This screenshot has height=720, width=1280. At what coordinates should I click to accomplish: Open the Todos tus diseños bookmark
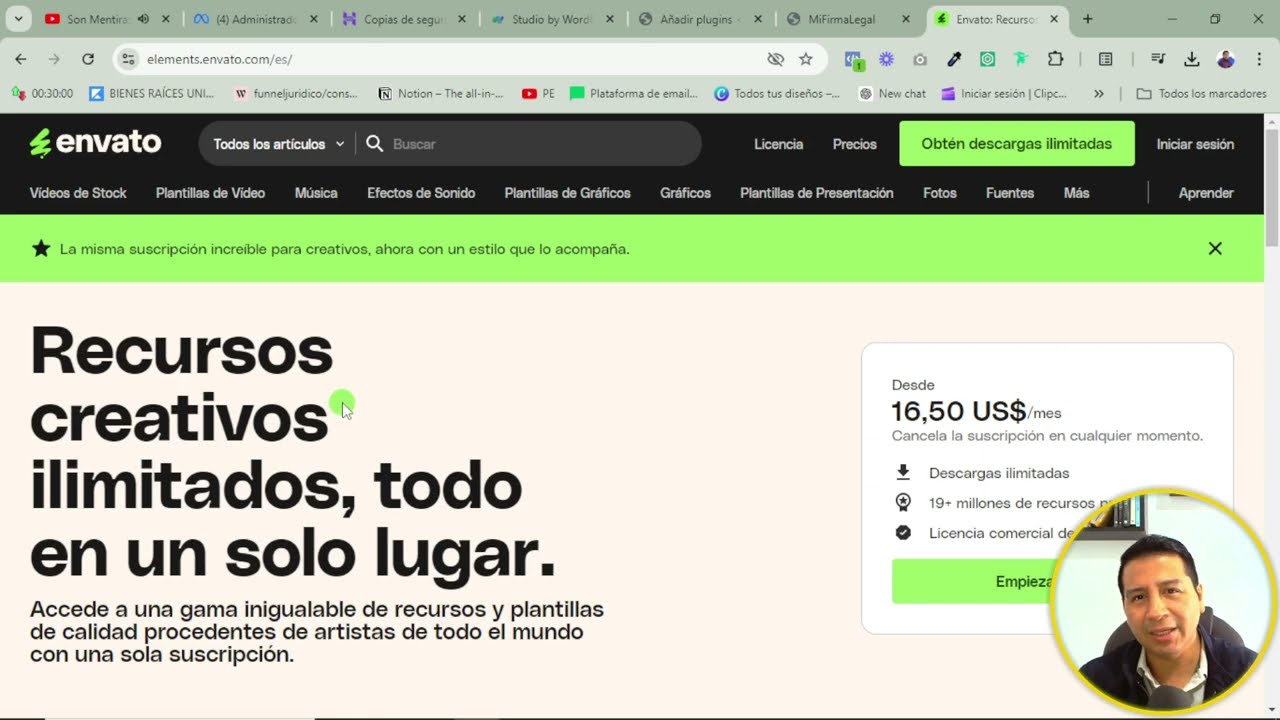point(777,94)
